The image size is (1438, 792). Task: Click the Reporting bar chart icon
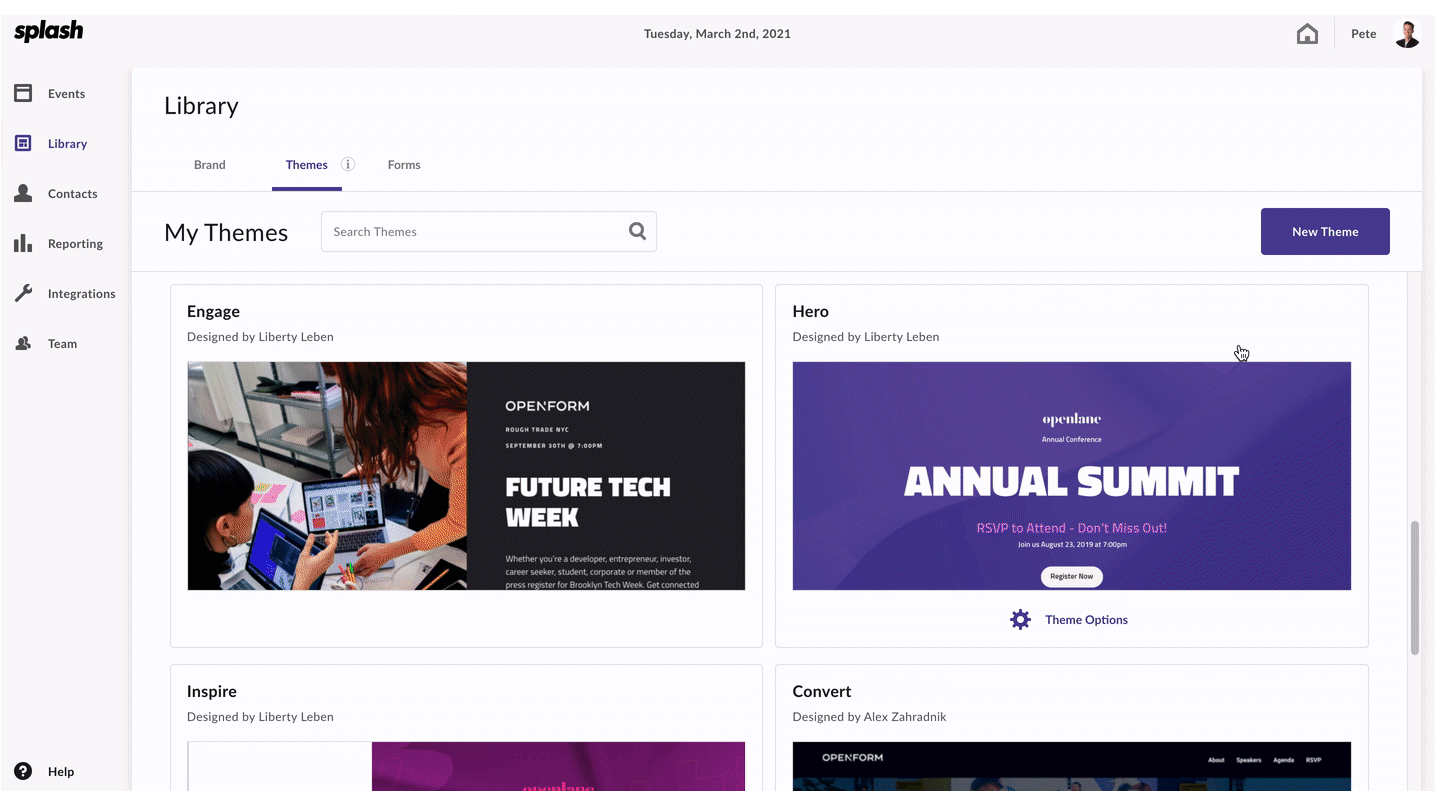coord(23,243)
